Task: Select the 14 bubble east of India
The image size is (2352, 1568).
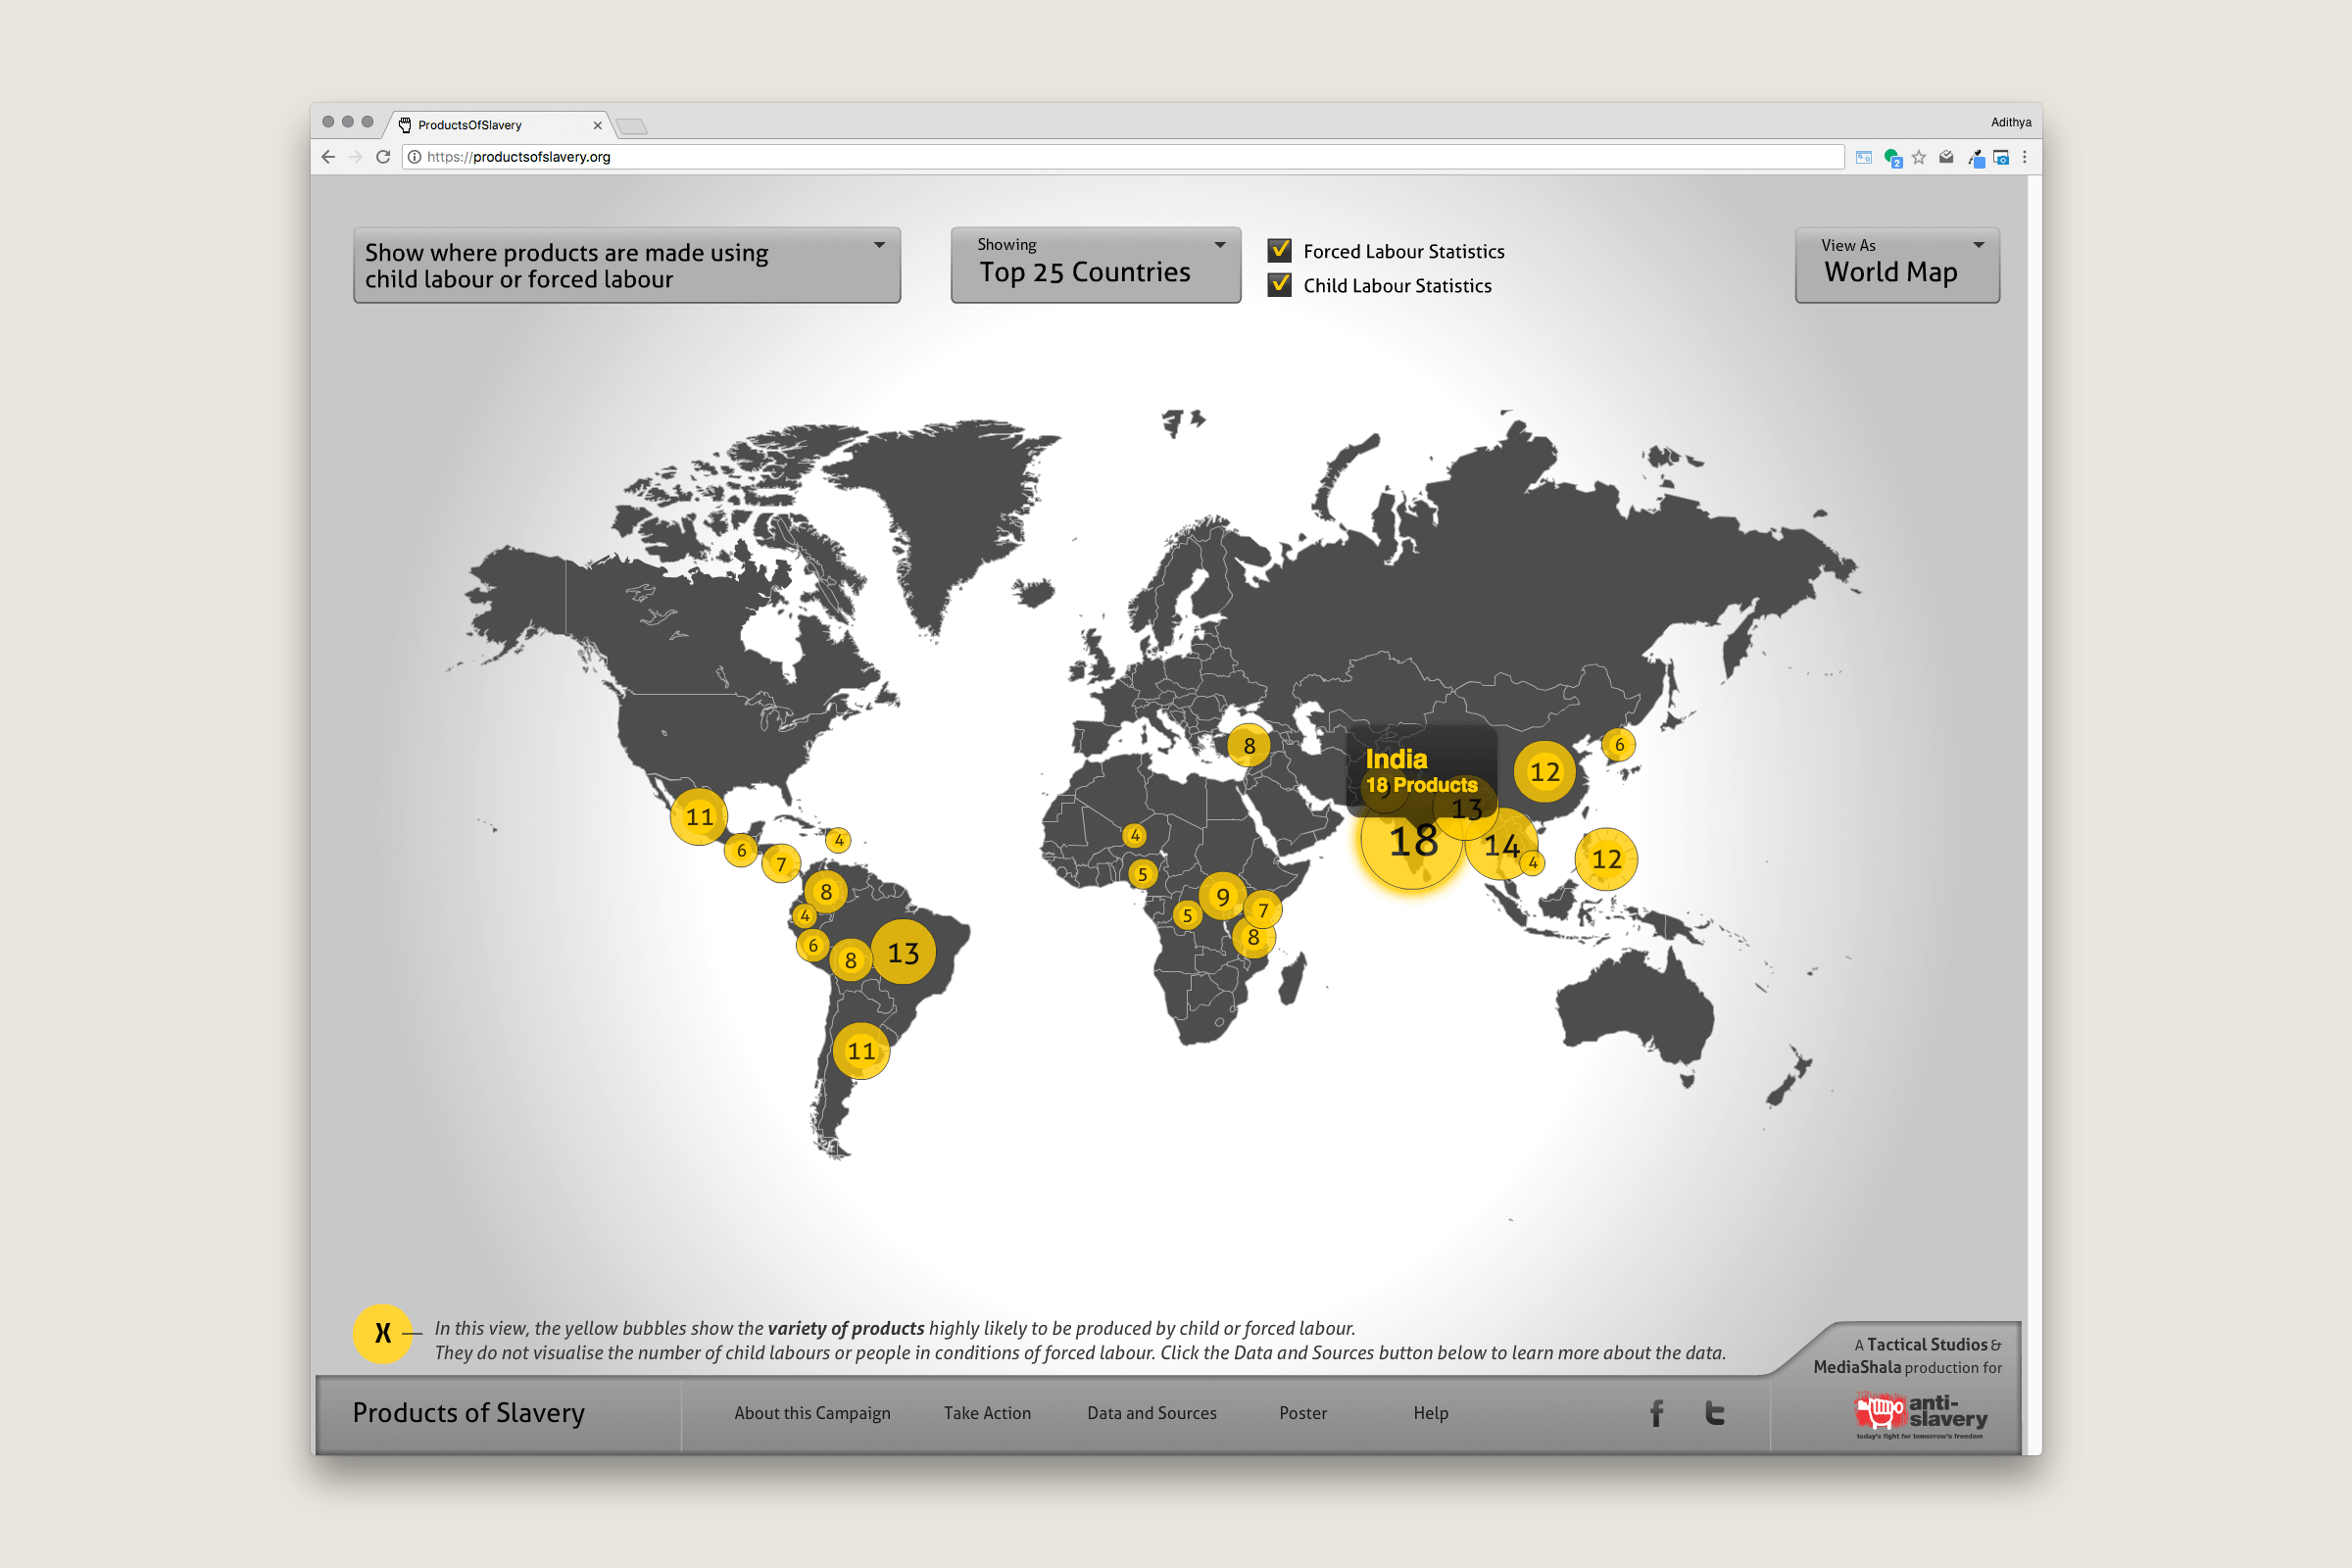Action: (1501, 845)
